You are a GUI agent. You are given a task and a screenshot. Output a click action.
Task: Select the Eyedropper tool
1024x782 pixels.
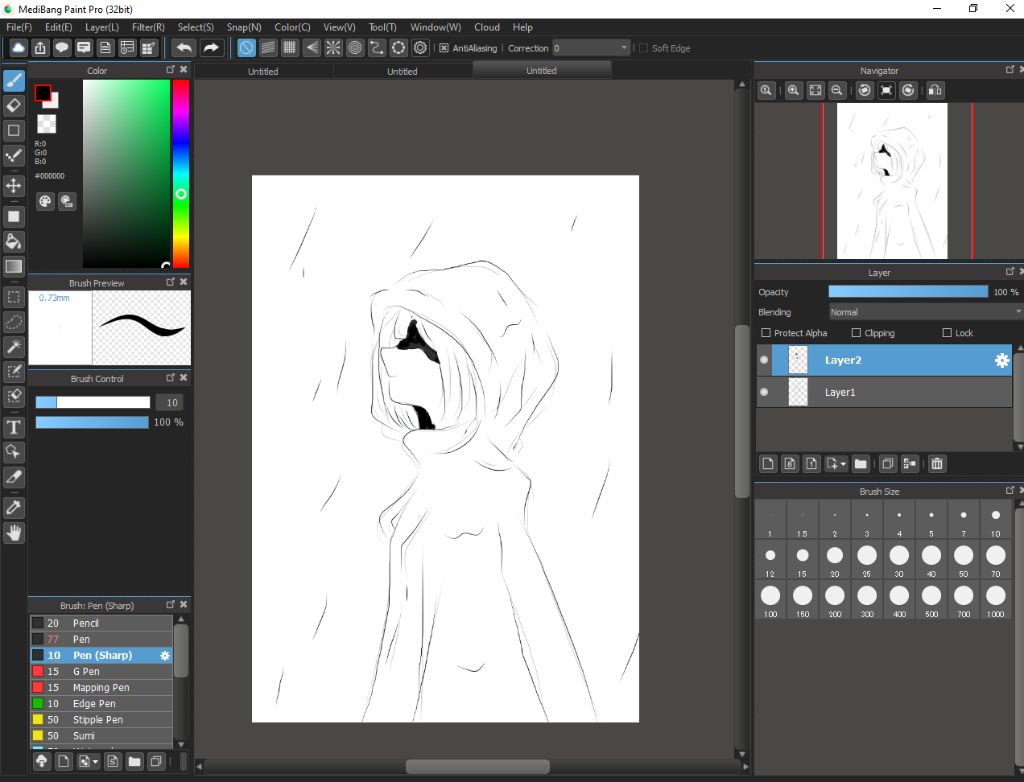click(x=14, y=508)
